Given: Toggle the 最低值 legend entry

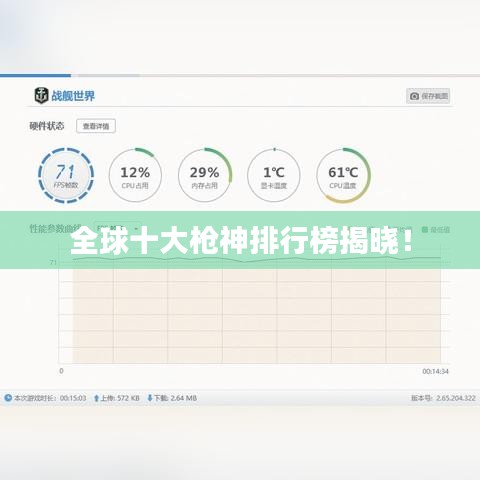Looking at the screenshot, I should point(436,229).
